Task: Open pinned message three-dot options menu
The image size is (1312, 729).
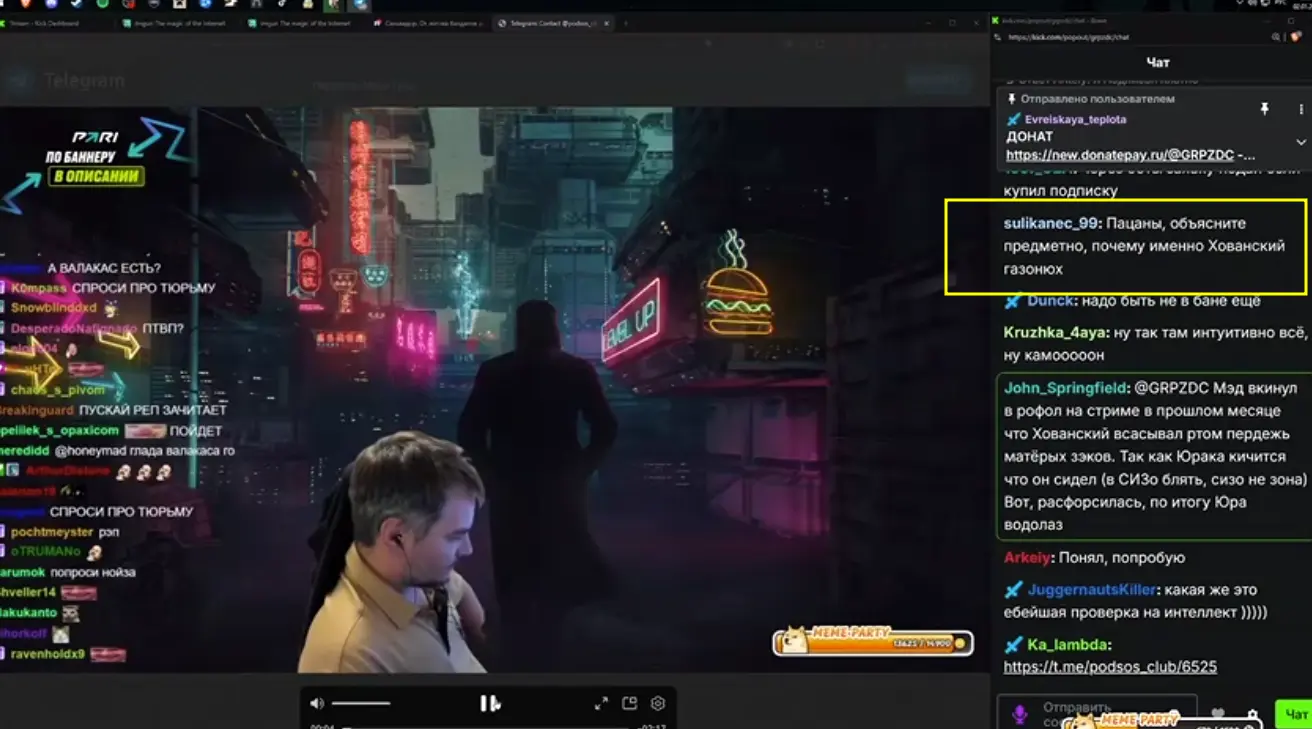Action: (1301, 108)
